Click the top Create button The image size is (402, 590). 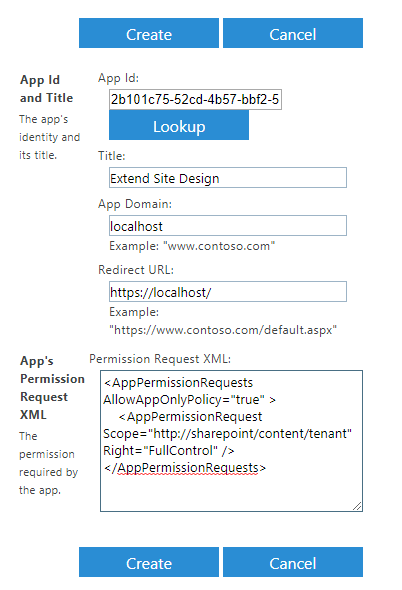[149, 33]
